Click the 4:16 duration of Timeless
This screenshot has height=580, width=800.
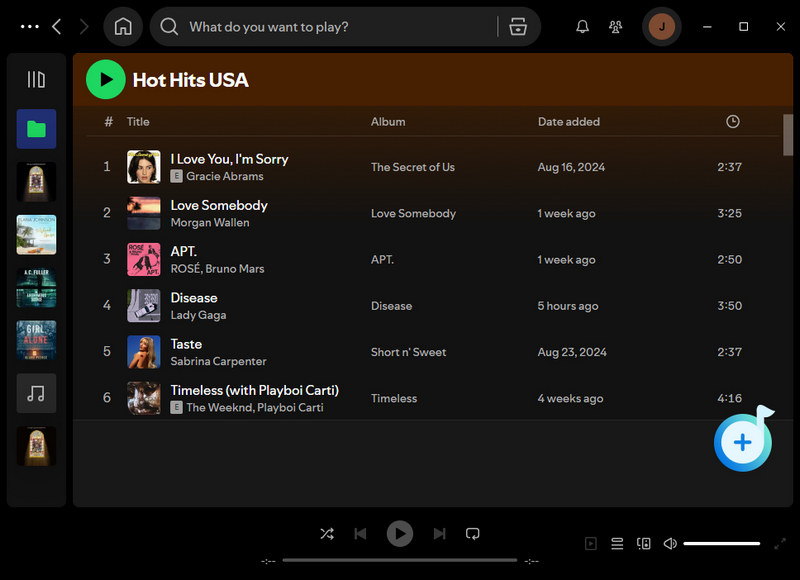tap(730, 398)
